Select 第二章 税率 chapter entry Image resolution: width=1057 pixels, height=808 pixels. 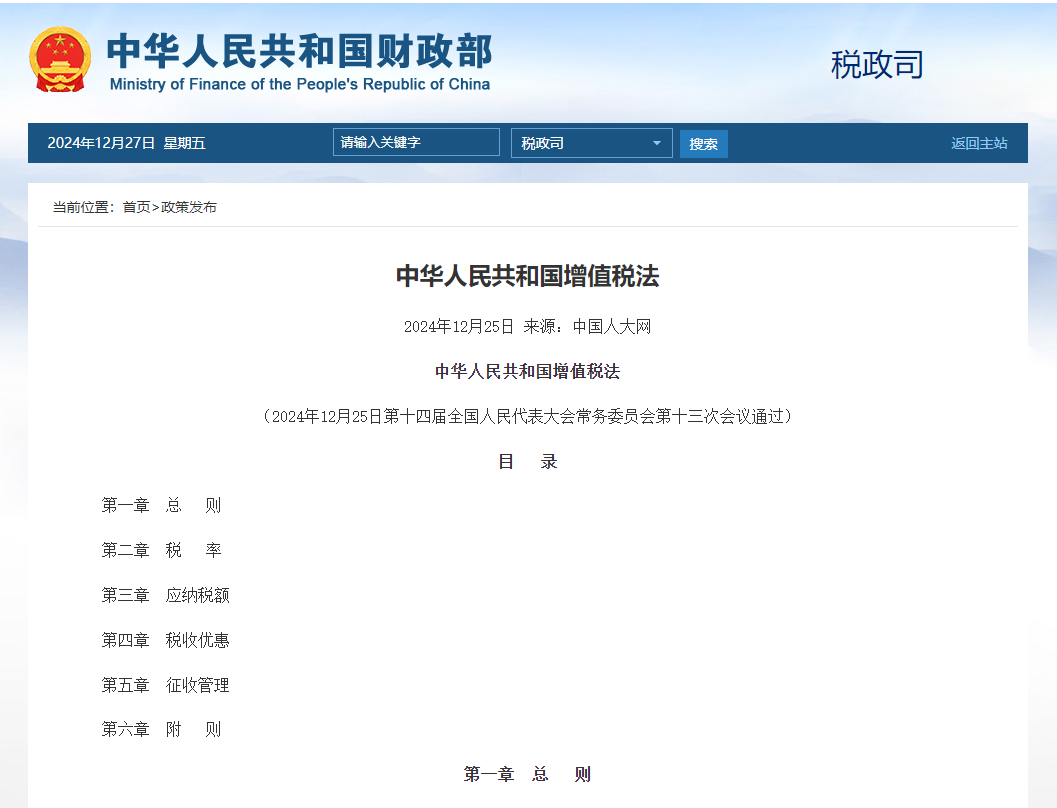160,550
